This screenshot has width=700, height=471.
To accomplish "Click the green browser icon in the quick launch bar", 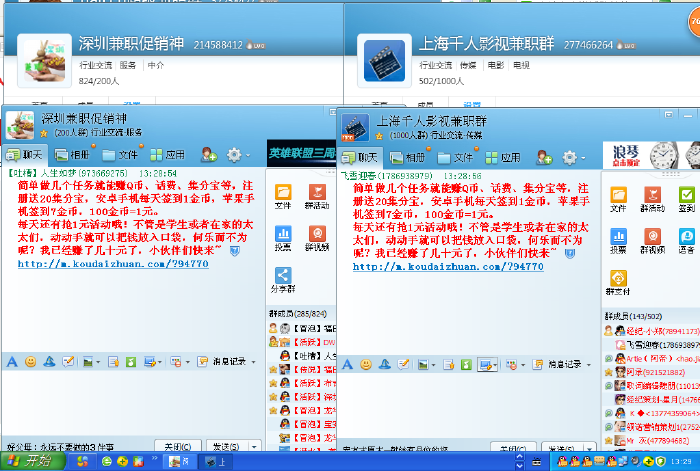I will (107, 462).
